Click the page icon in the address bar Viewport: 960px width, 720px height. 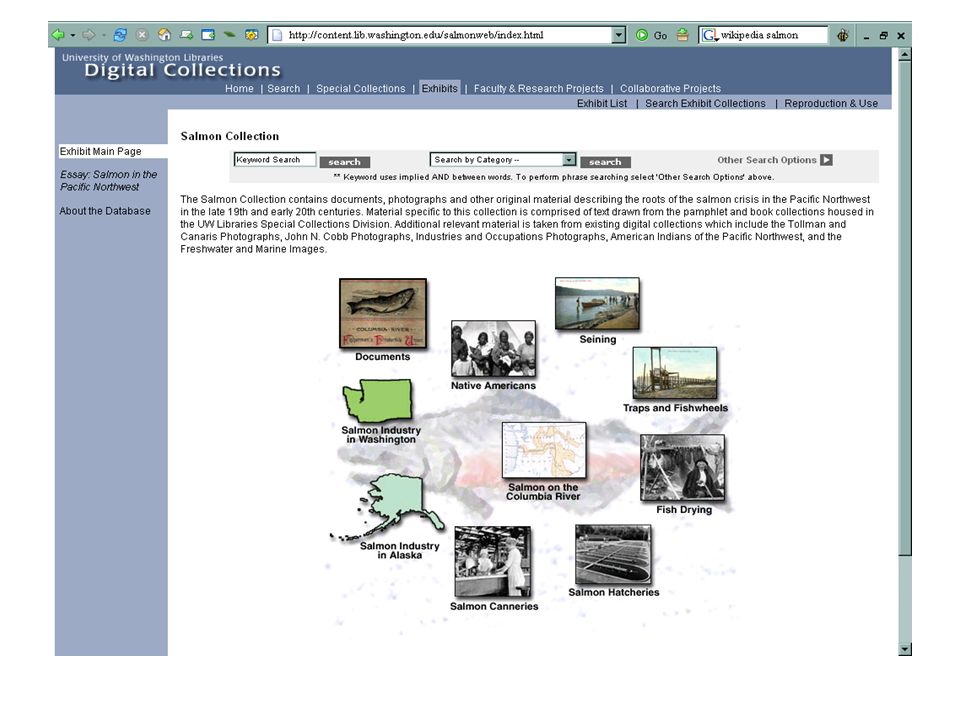tap(277, 35)
